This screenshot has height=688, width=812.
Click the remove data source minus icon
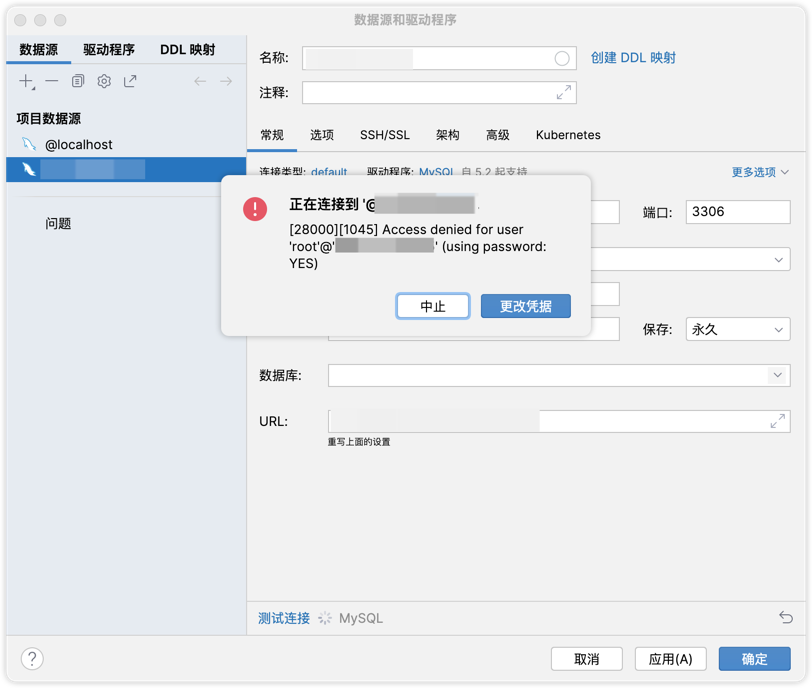click(x=52, y=81)
